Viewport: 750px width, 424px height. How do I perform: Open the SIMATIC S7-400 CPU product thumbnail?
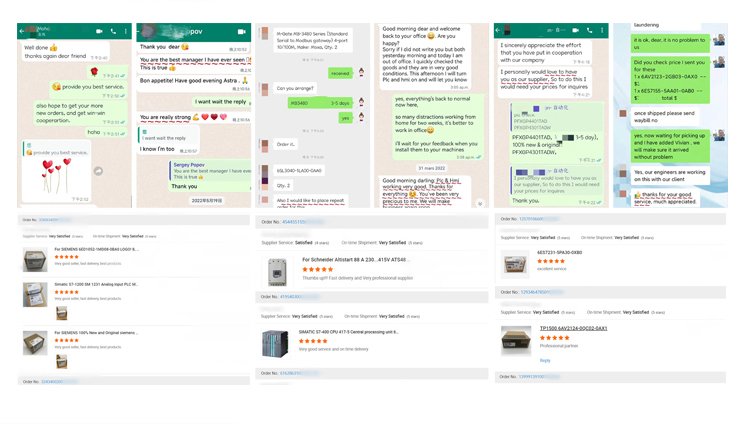[275, 344]
